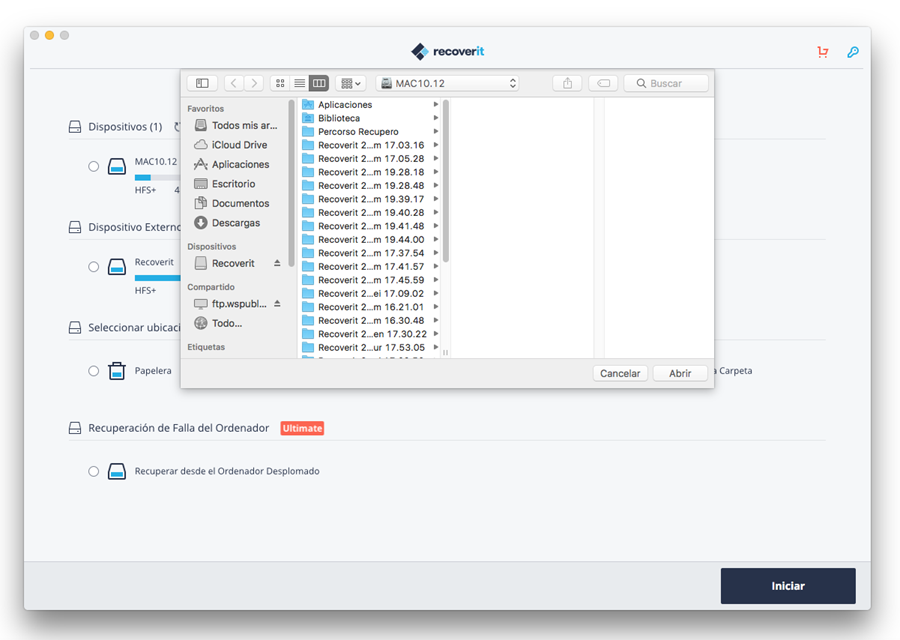This screenshot has width=900, height=640.
Task: Click the MAC10.12 drive icon
Action: (x=117, y=166)
